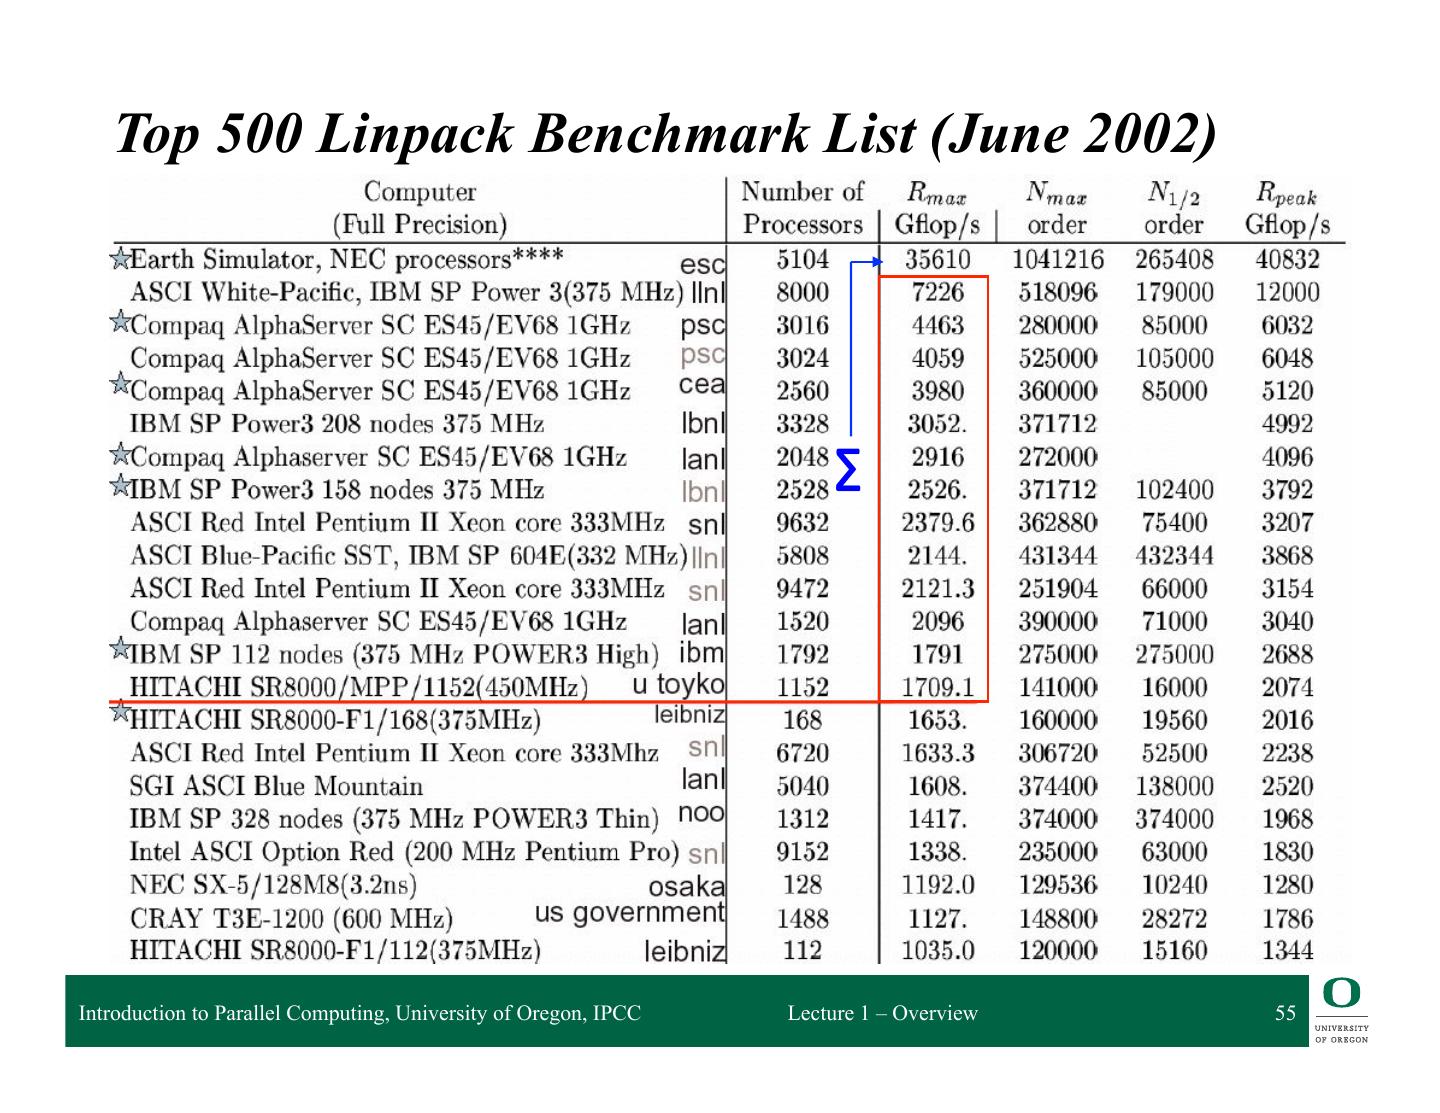Click the University of Oregon logo
The image size is (1440, 1113).
pyautogui.click(x=1341, y=1011)
